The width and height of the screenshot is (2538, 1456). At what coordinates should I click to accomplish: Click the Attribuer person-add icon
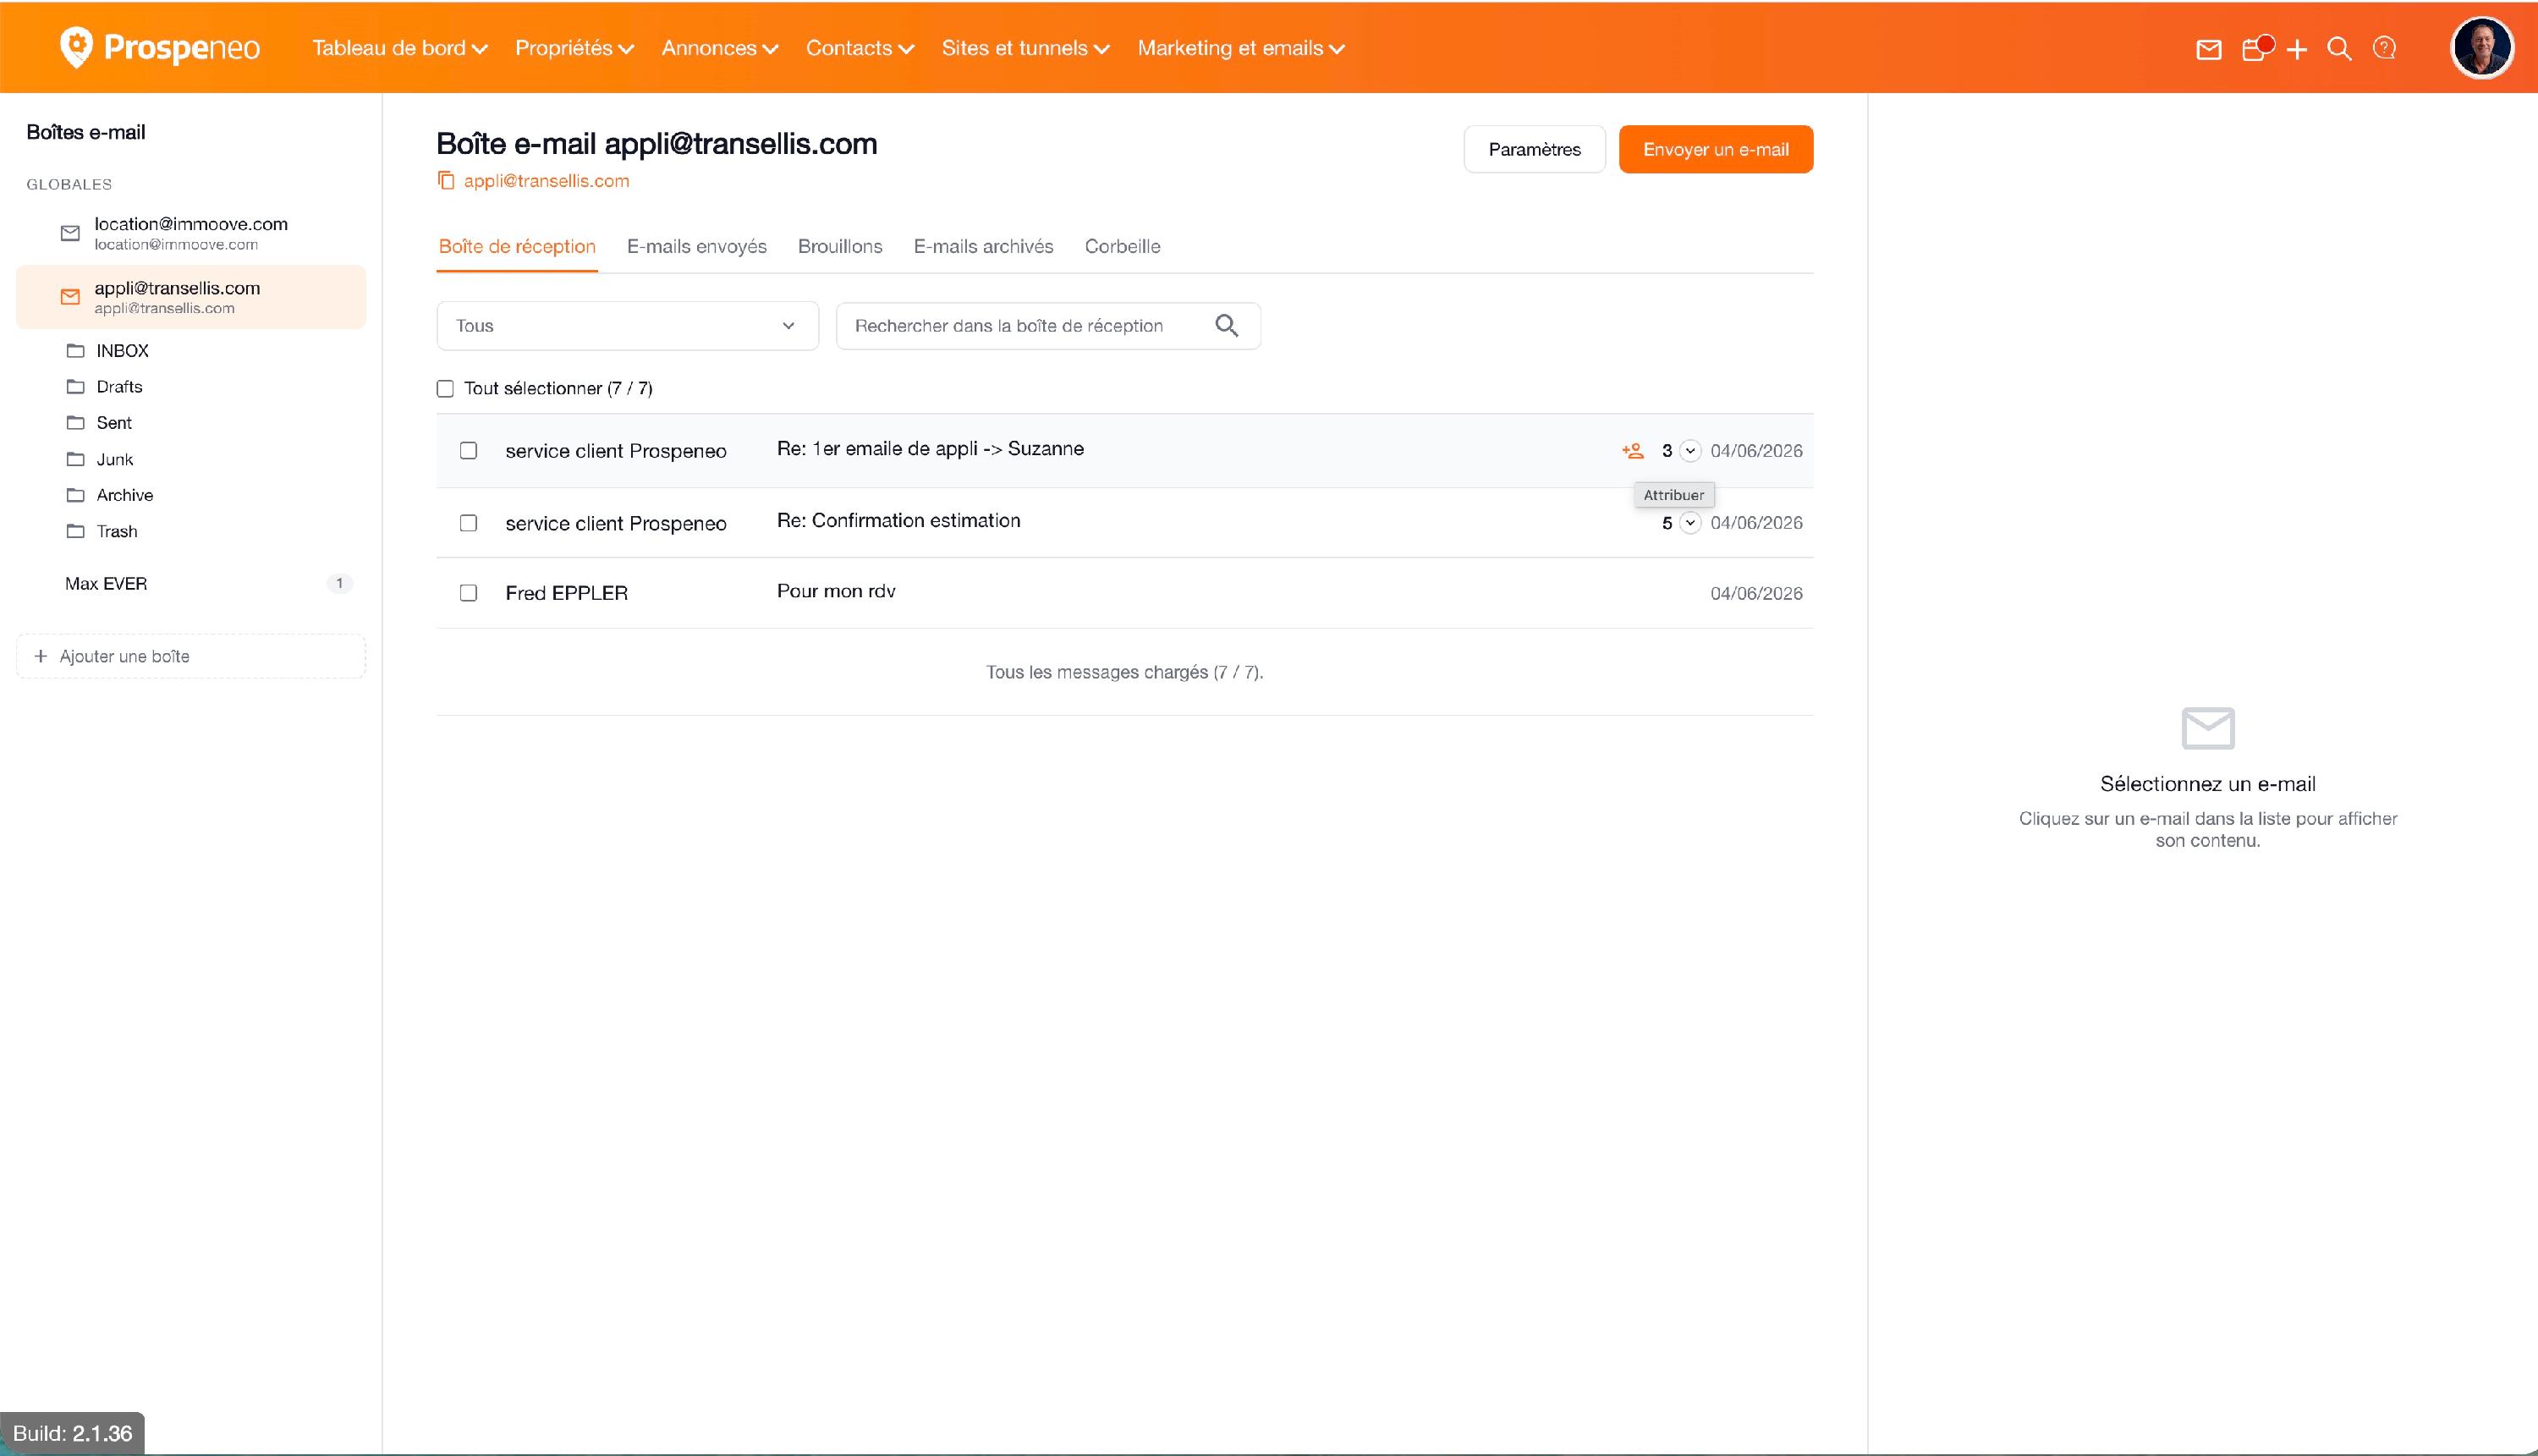point(1633,451)
